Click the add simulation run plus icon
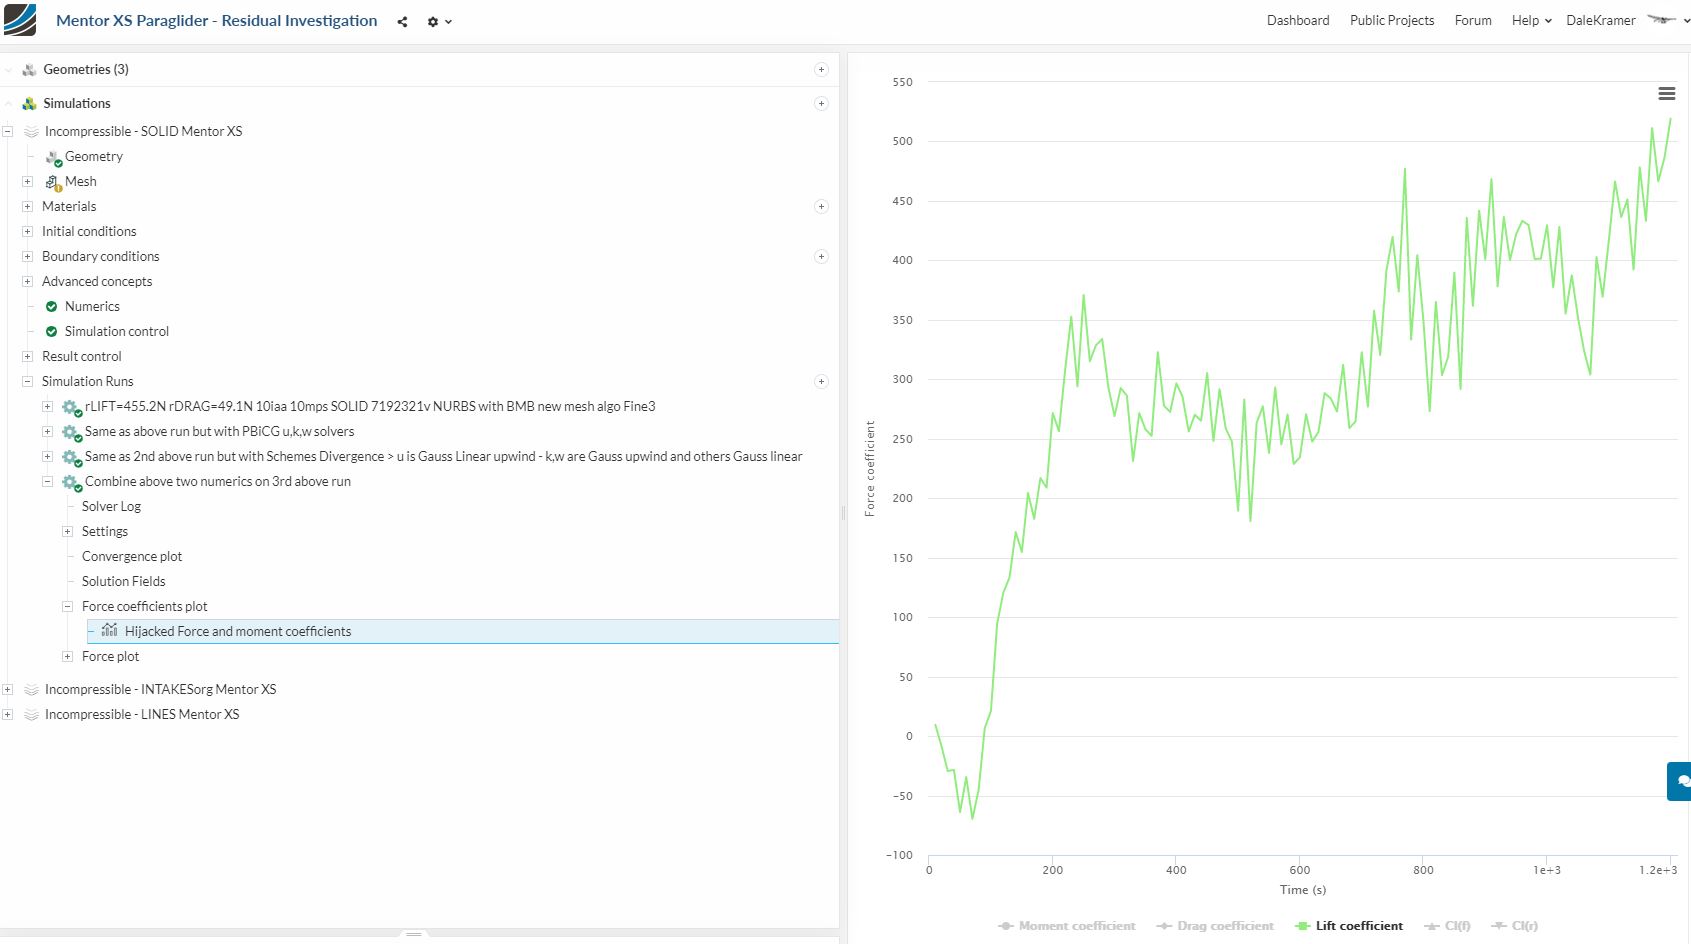1691x944 pixels. (821, 382)
